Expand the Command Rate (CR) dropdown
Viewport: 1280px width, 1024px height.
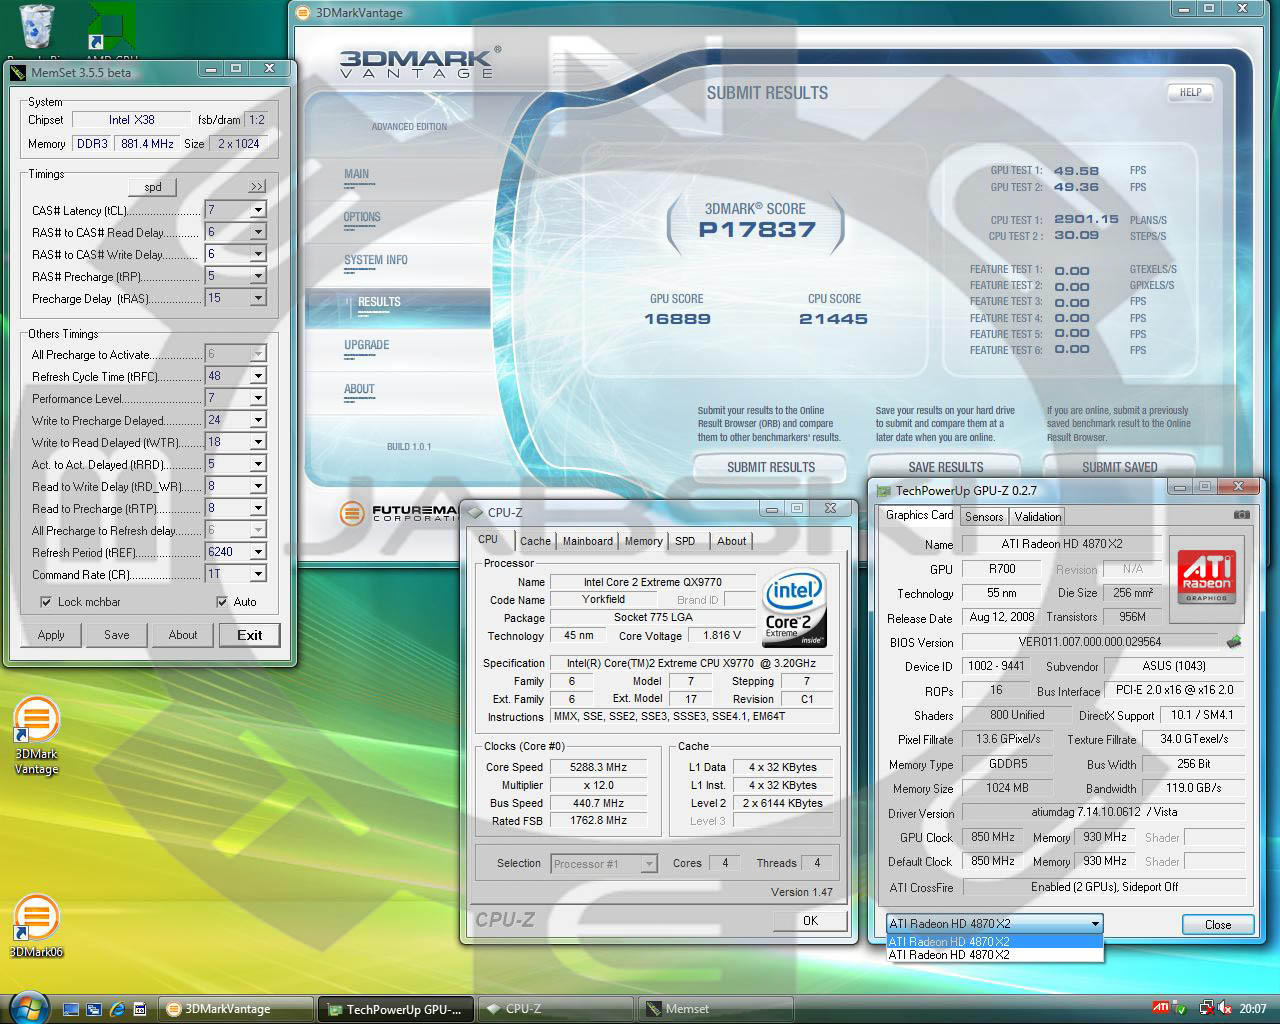pyautogui.click(x=258, y=574)
